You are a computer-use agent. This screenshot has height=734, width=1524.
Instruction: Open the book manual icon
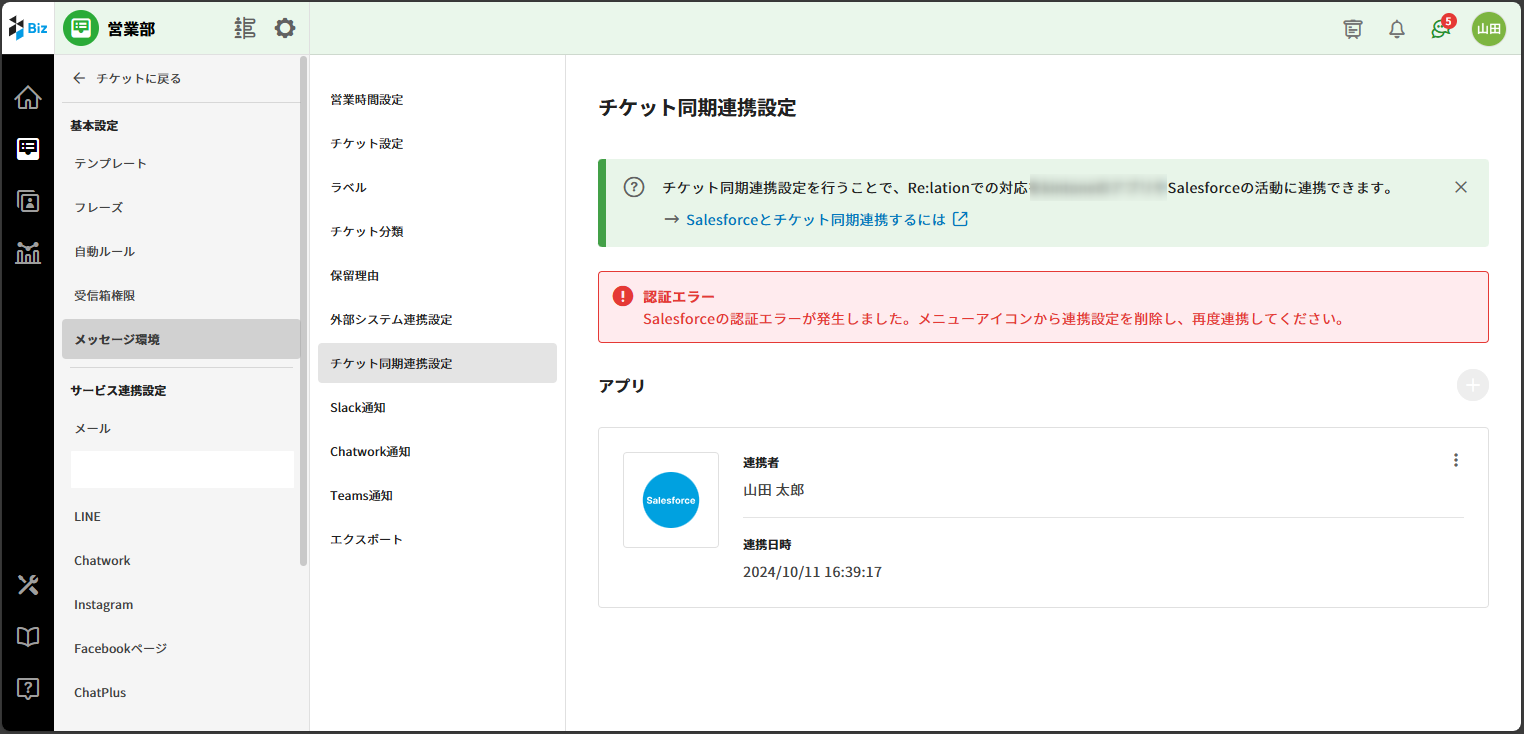click(28, 637)
